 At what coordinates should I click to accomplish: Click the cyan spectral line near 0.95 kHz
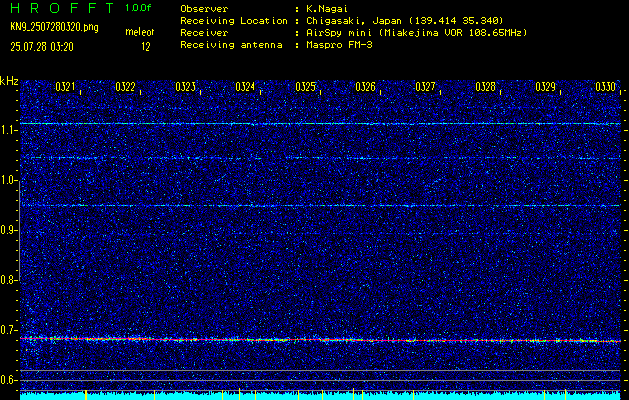(x=320, y=205)
